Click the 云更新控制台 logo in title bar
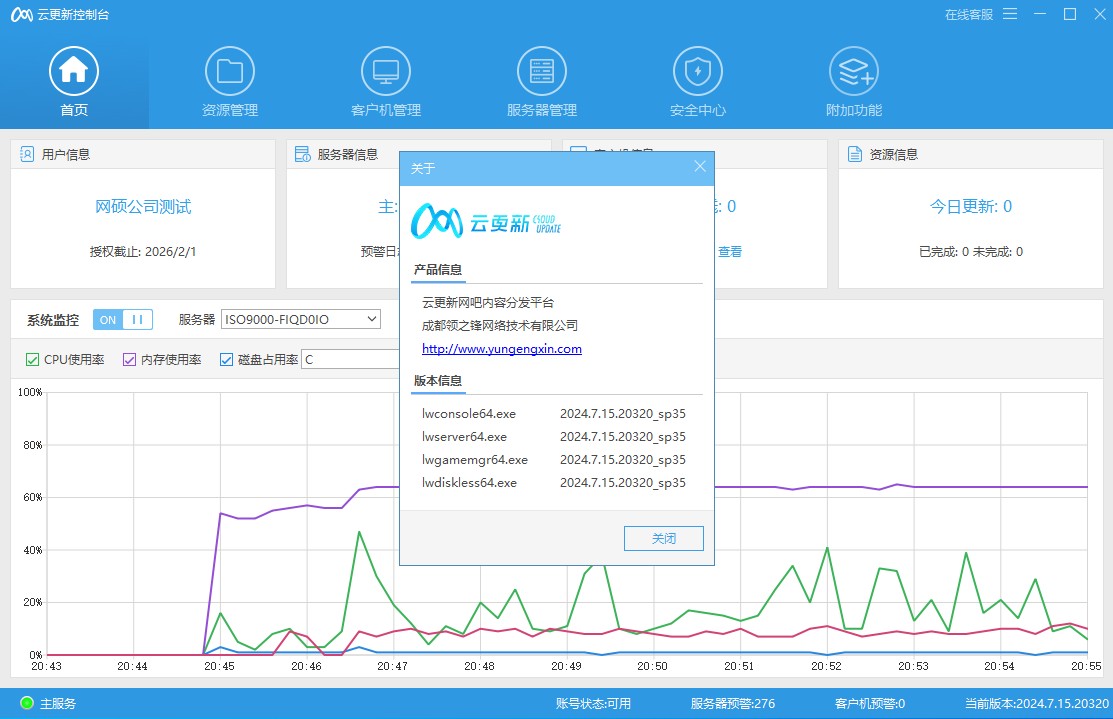This screenshot has width=1113, height=719. (x=22, y=15)
